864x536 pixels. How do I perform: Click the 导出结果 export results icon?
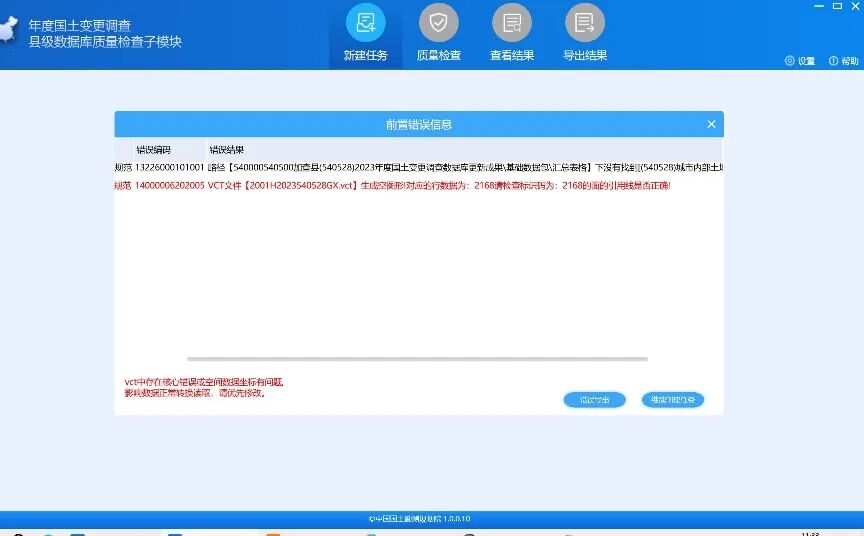(x=585, y=23)
